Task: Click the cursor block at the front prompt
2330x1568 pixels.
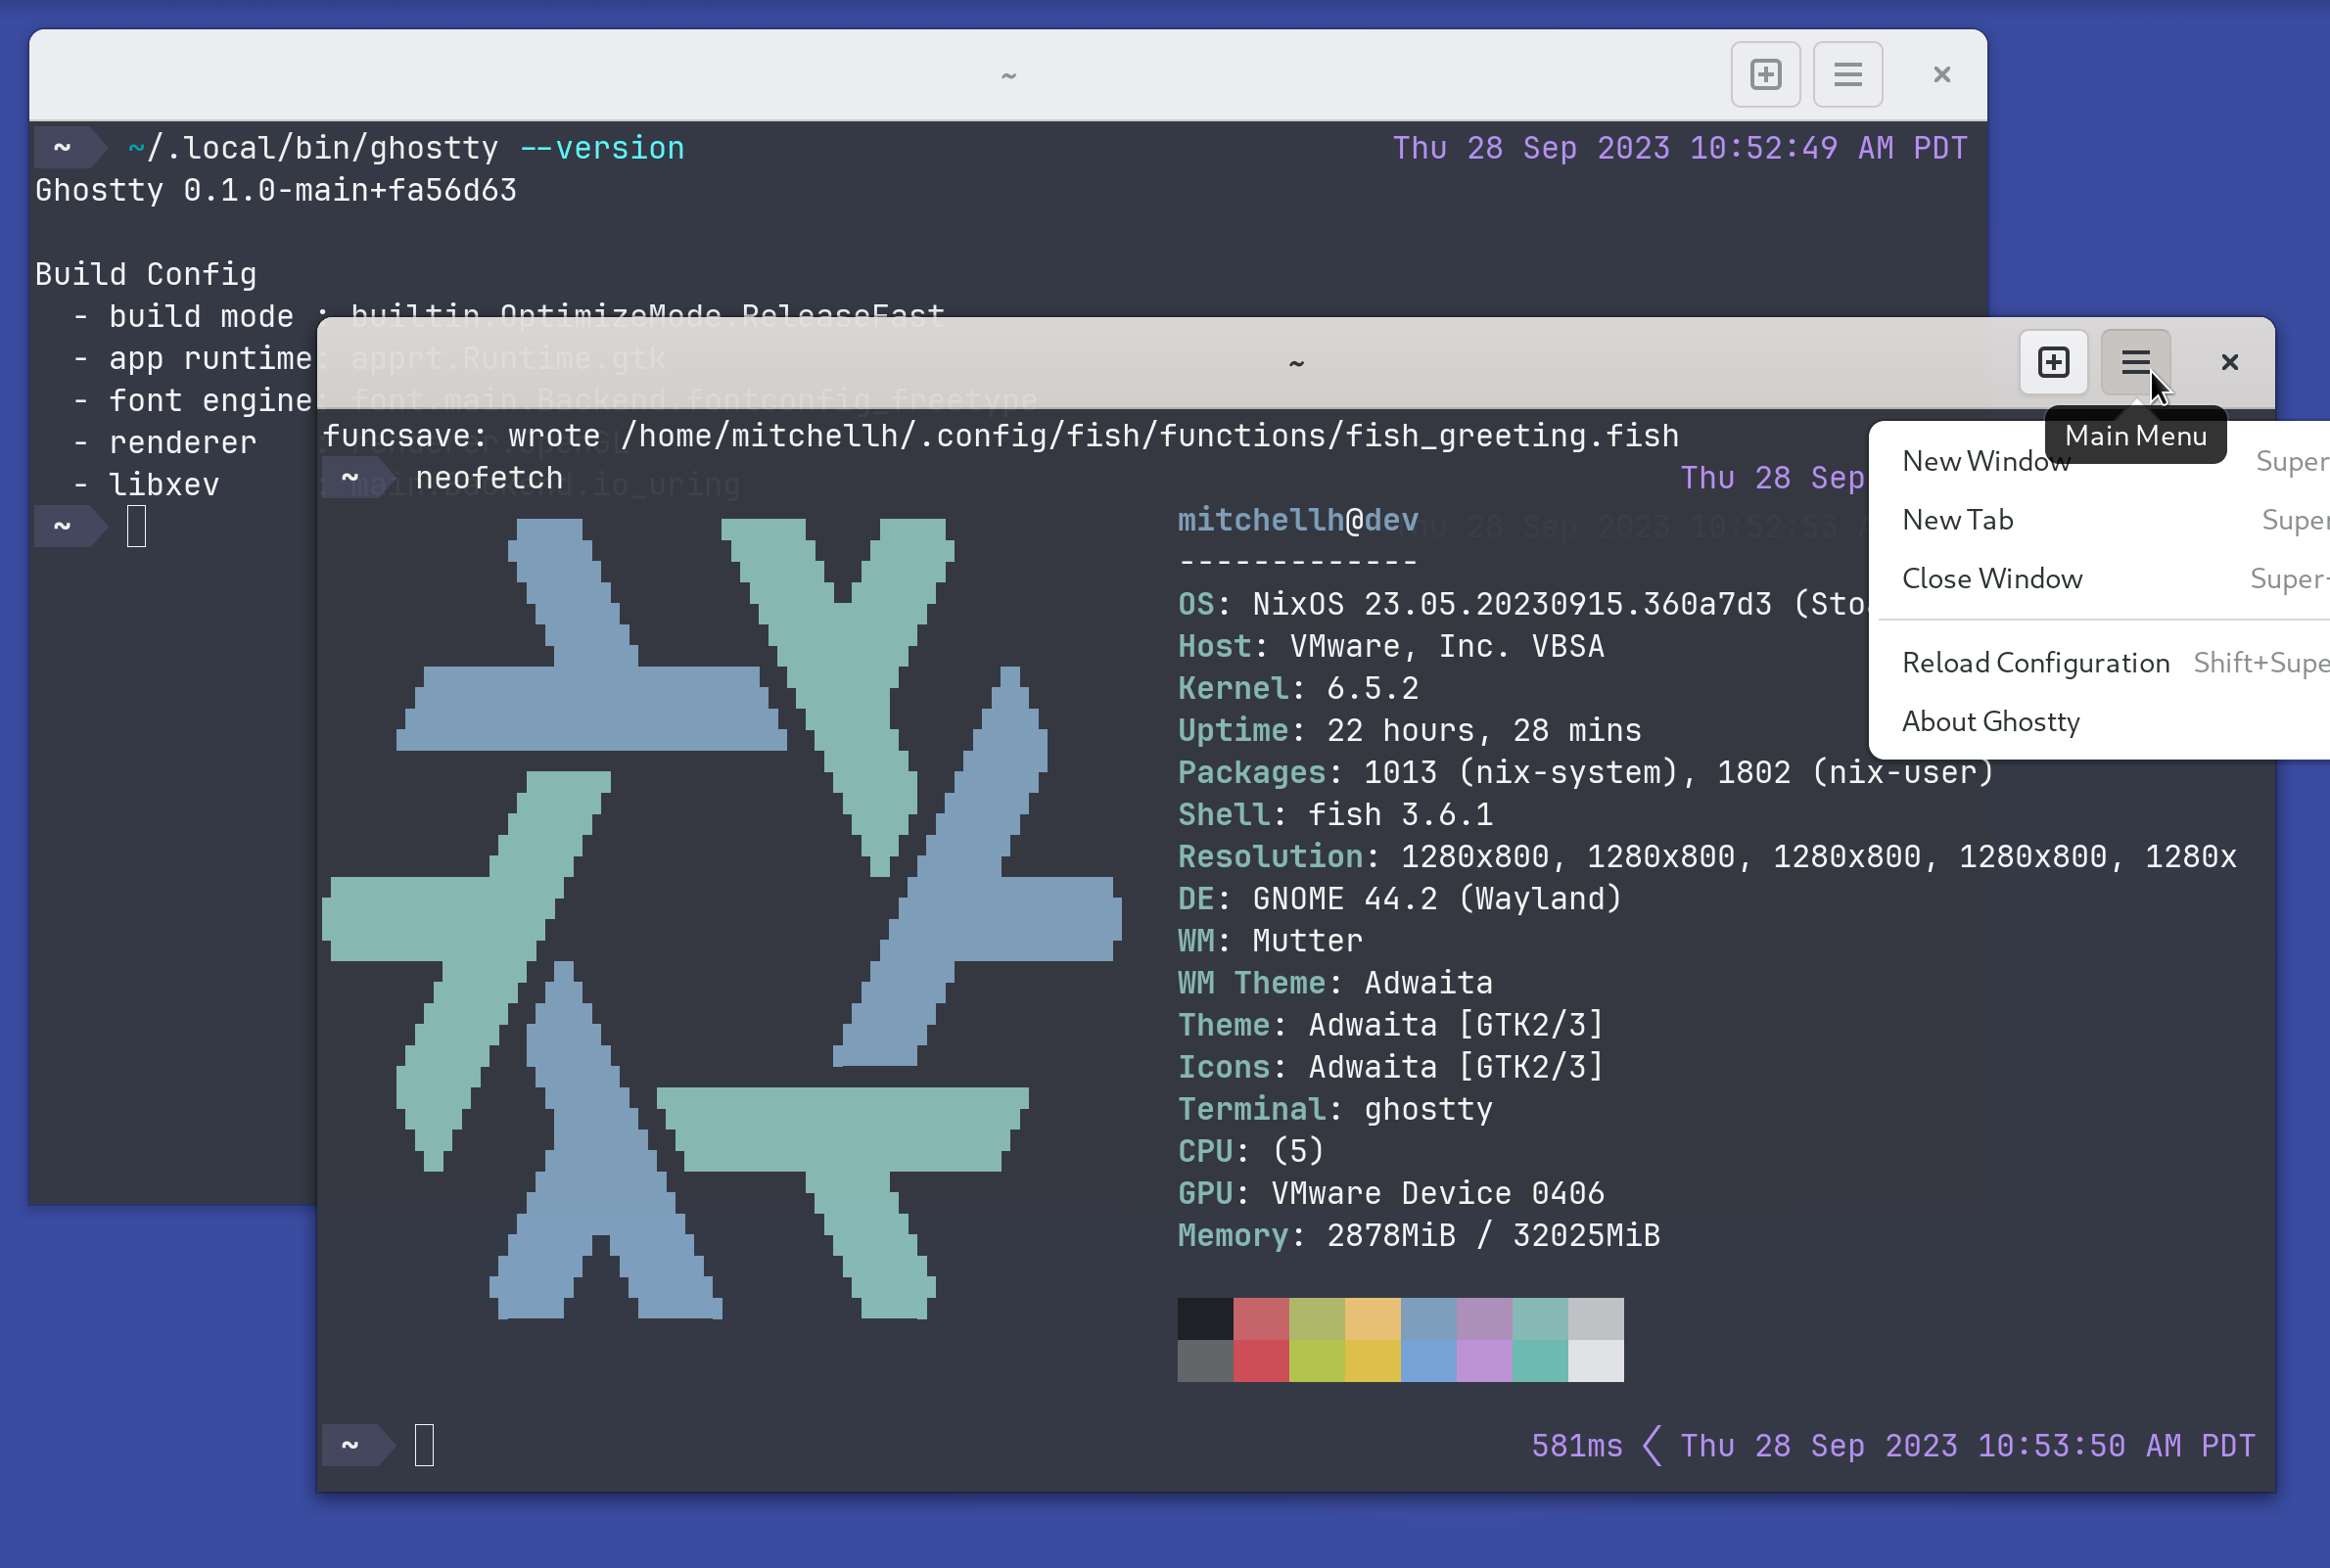Action: coord(424,1445)
